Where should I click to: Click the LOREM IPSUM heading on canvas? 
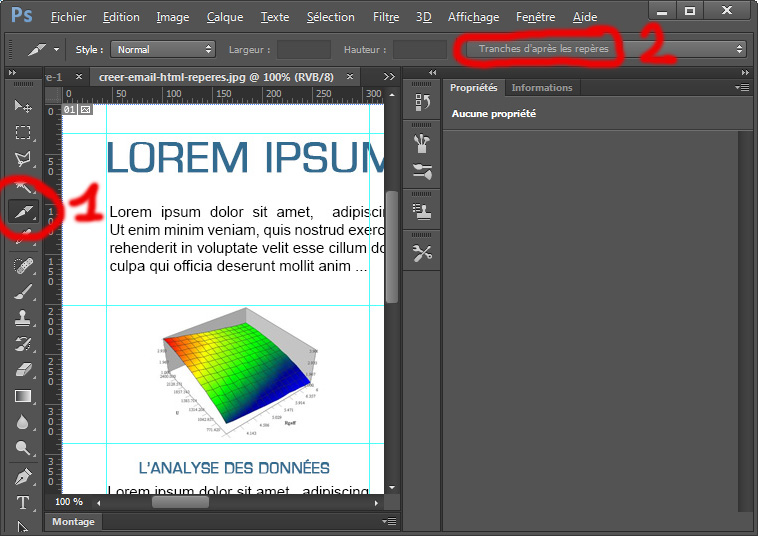click(x=245, y=158)
